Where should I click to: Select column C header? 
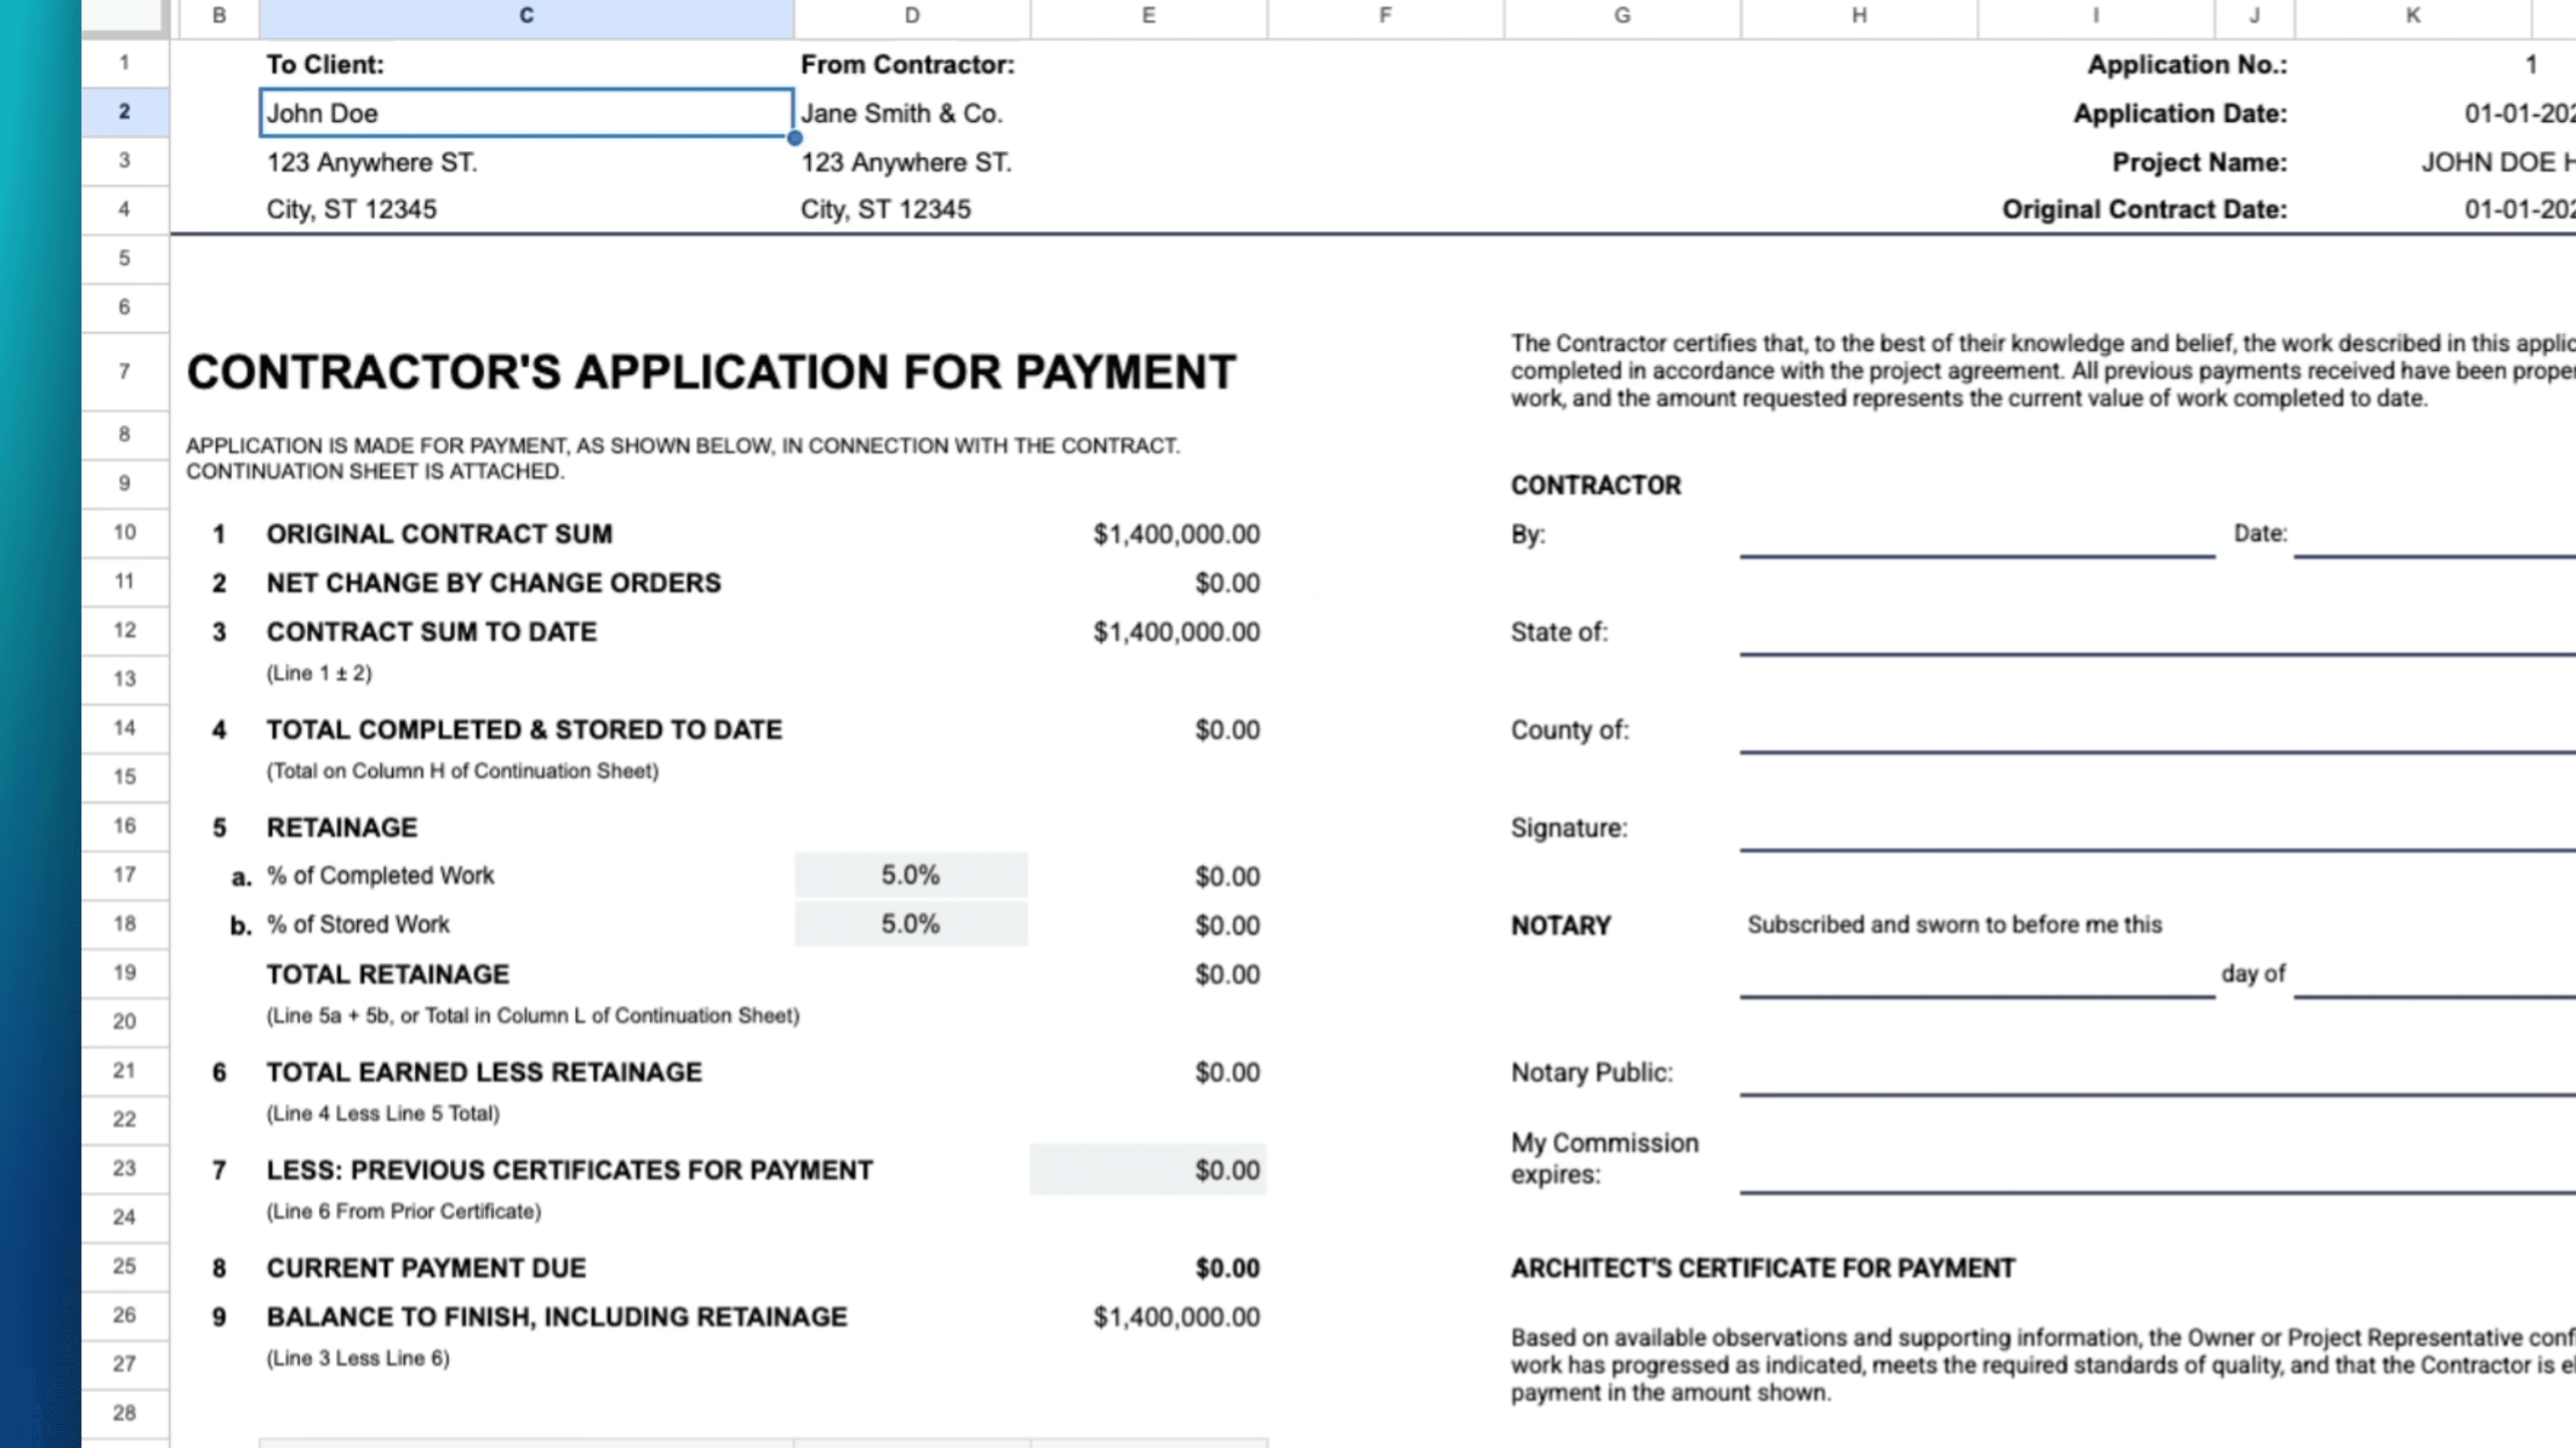[x=526, y=15]
